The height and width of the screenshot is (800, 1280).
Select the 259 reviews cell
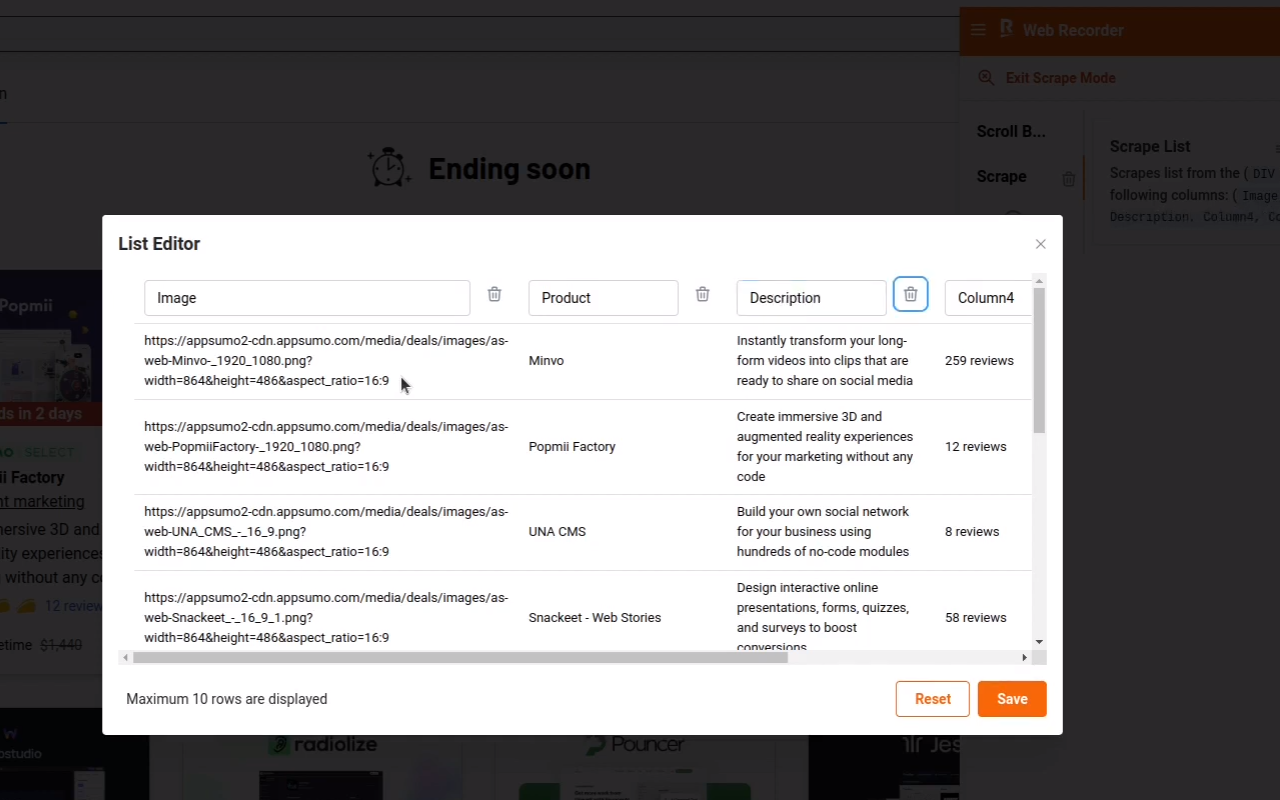point(979,360)
